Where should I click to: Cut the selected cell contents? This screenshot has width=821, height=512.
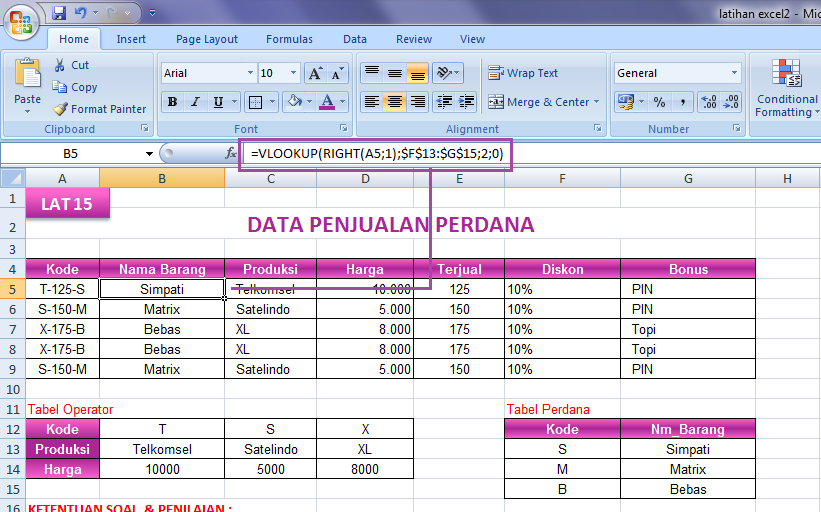point(72,65)
